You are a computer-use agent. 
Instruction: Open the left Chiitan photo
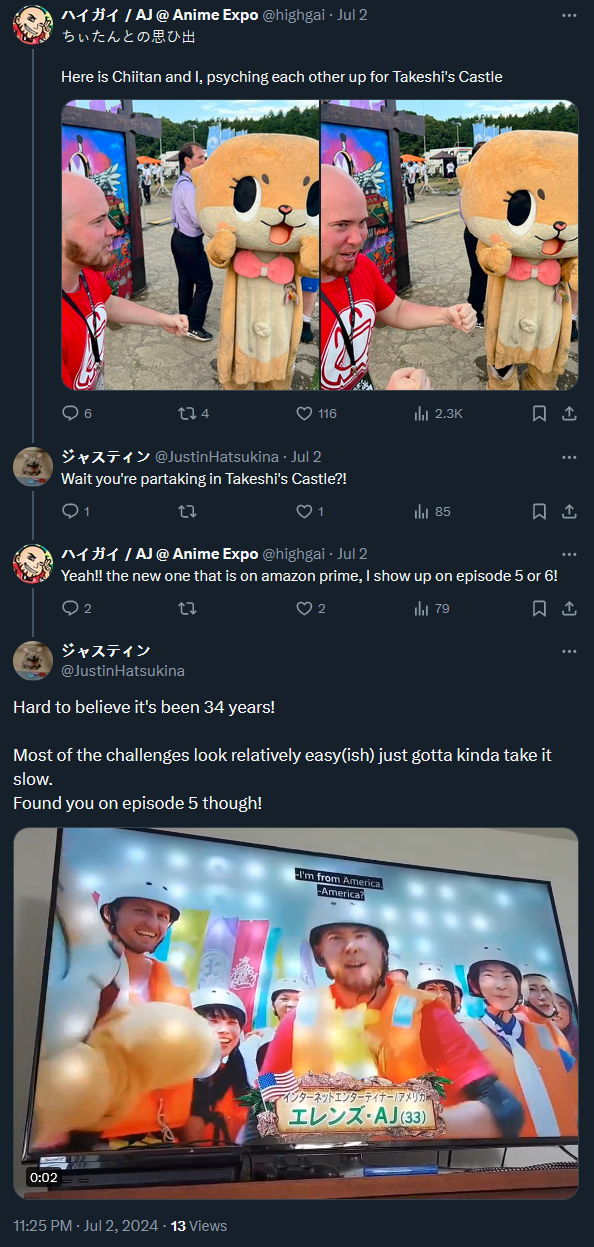coord(190,245)
